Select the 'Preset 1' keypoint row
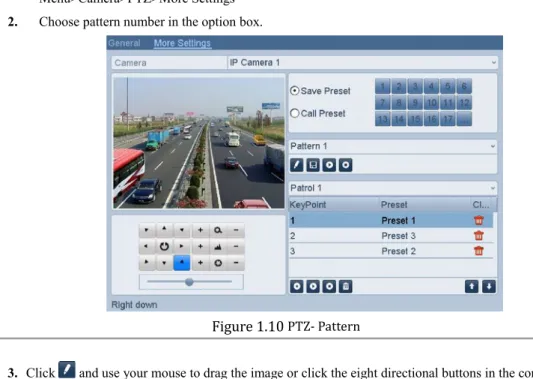 [391, 221]
